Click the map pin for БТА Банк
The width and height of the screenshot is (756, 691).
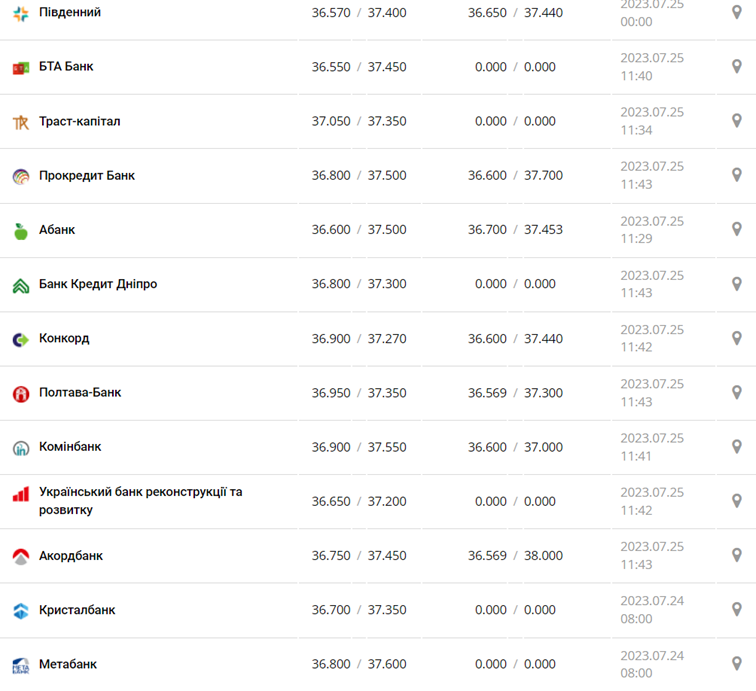[737, 67]
